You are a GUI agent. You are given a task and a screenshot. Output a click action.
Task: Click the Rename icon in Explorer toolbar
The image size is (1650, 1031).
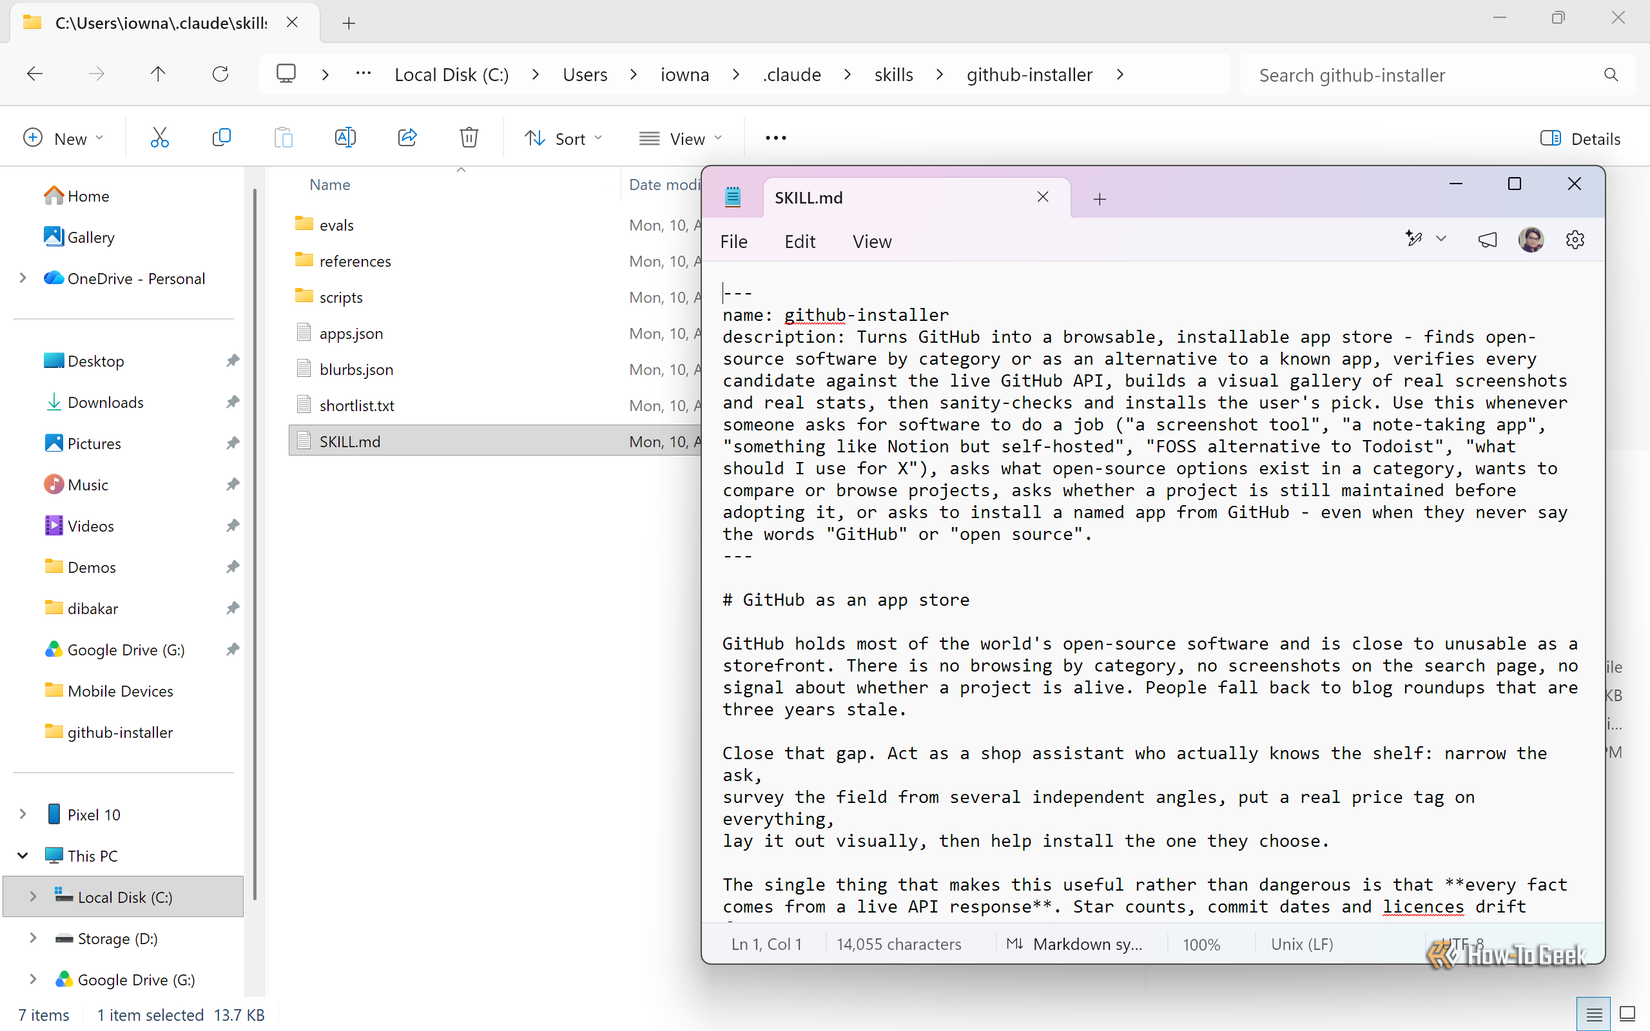click(345, 138)
